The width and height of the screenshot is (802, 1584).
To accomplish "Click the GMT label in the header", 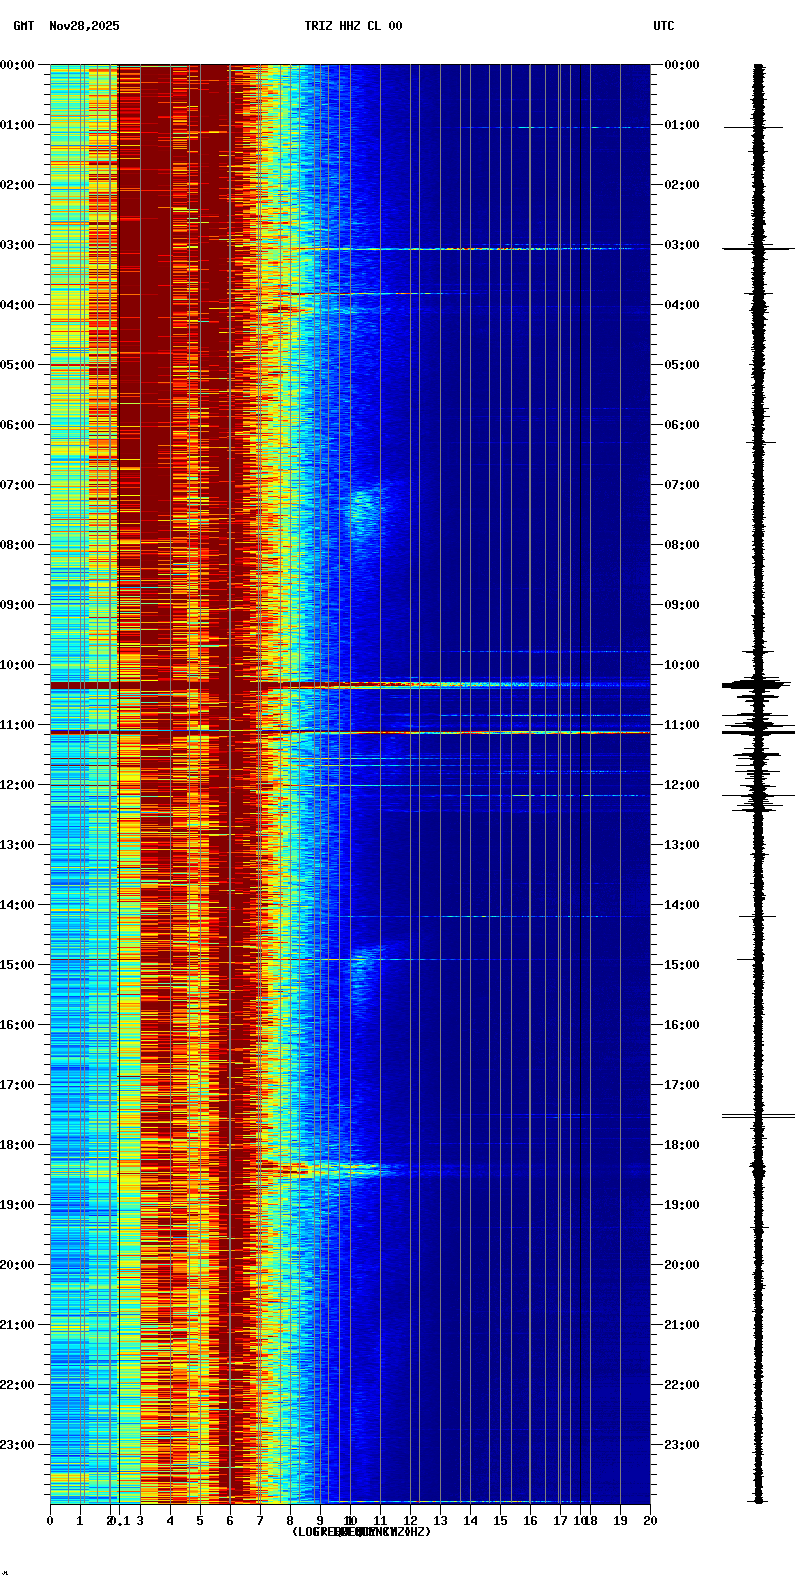I will coord(23,26).
